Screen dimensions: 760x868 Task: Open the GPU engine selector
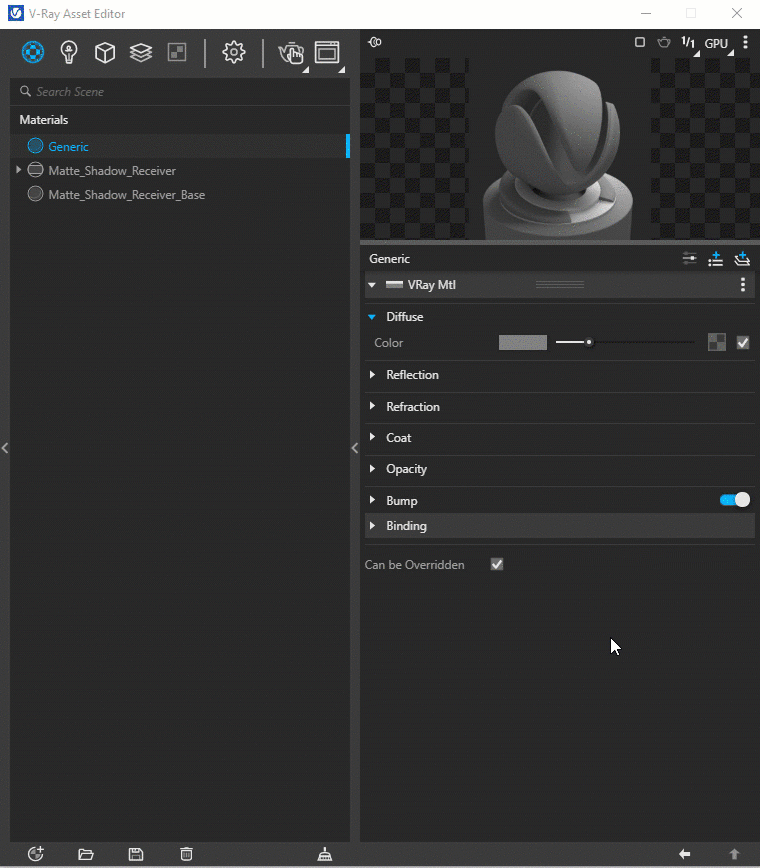click(x=716, y=43)
